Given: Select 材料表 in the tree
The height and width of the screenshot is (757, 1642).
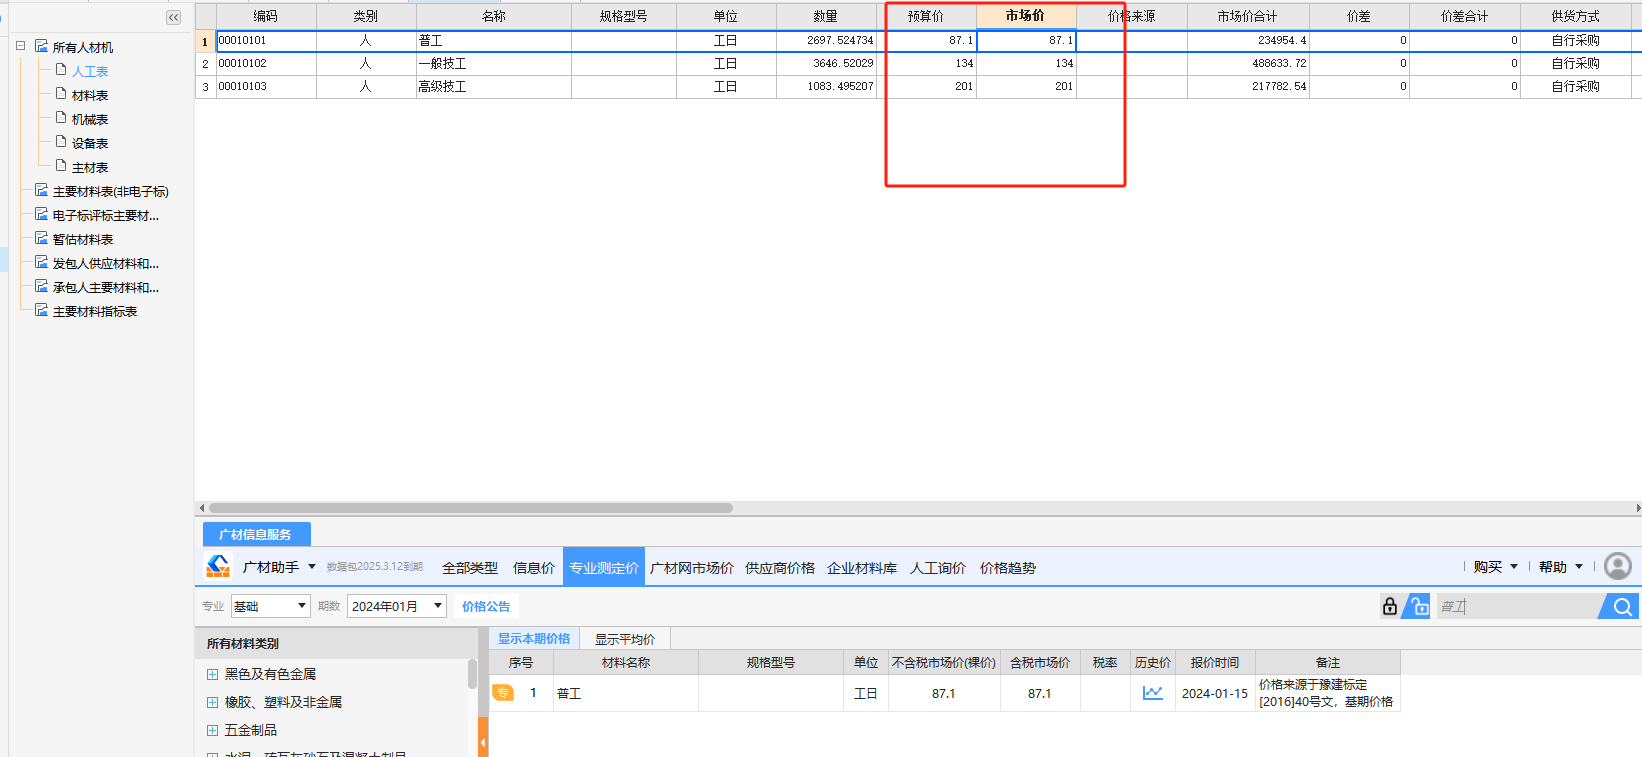Looking at the screenshot, I should pos(90,95).
